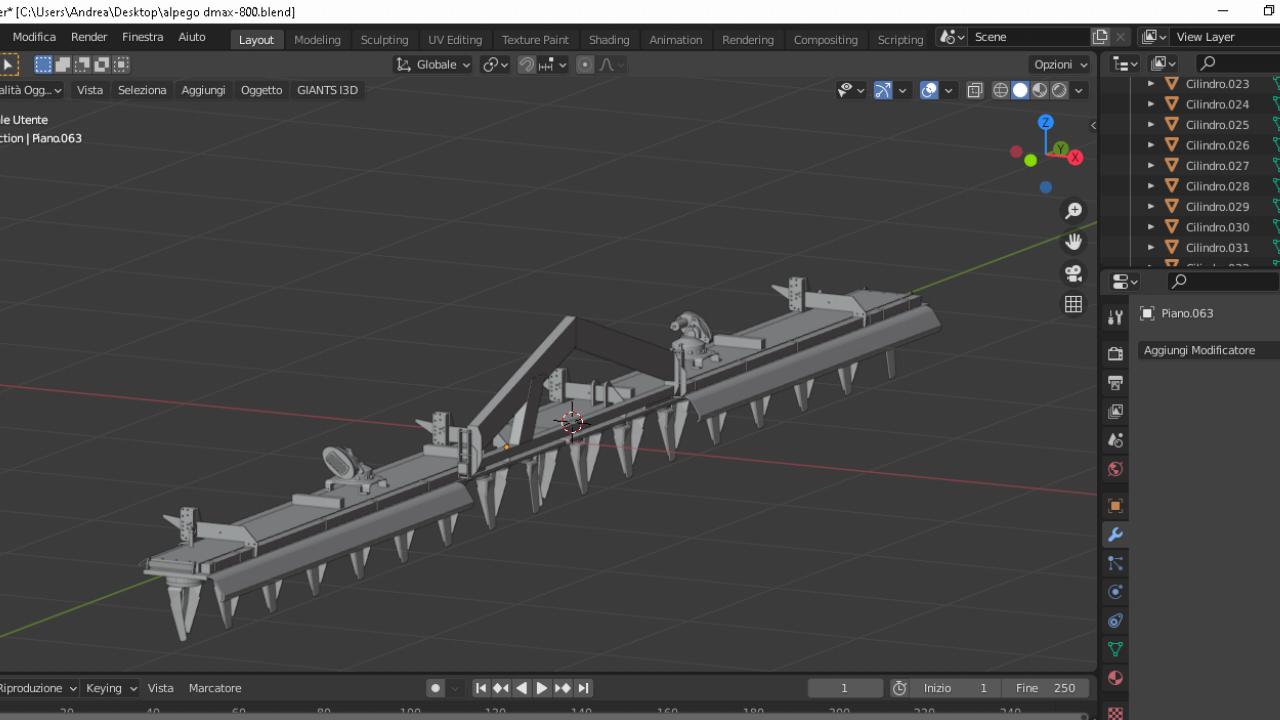Image resolution: width=1280 pixels, height=720 pixels.
Task: Open the GIANTS I3D menu
Action: (327, 90)
